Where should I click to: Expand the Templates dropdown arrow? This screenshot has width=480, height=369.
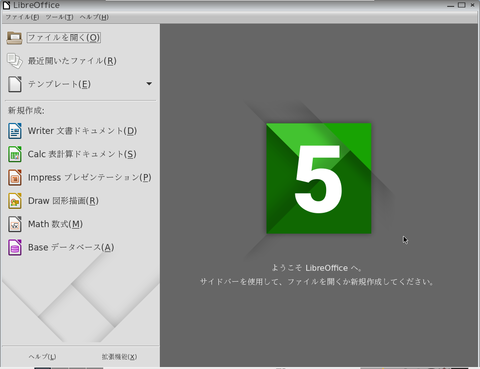tap(149, 84)
